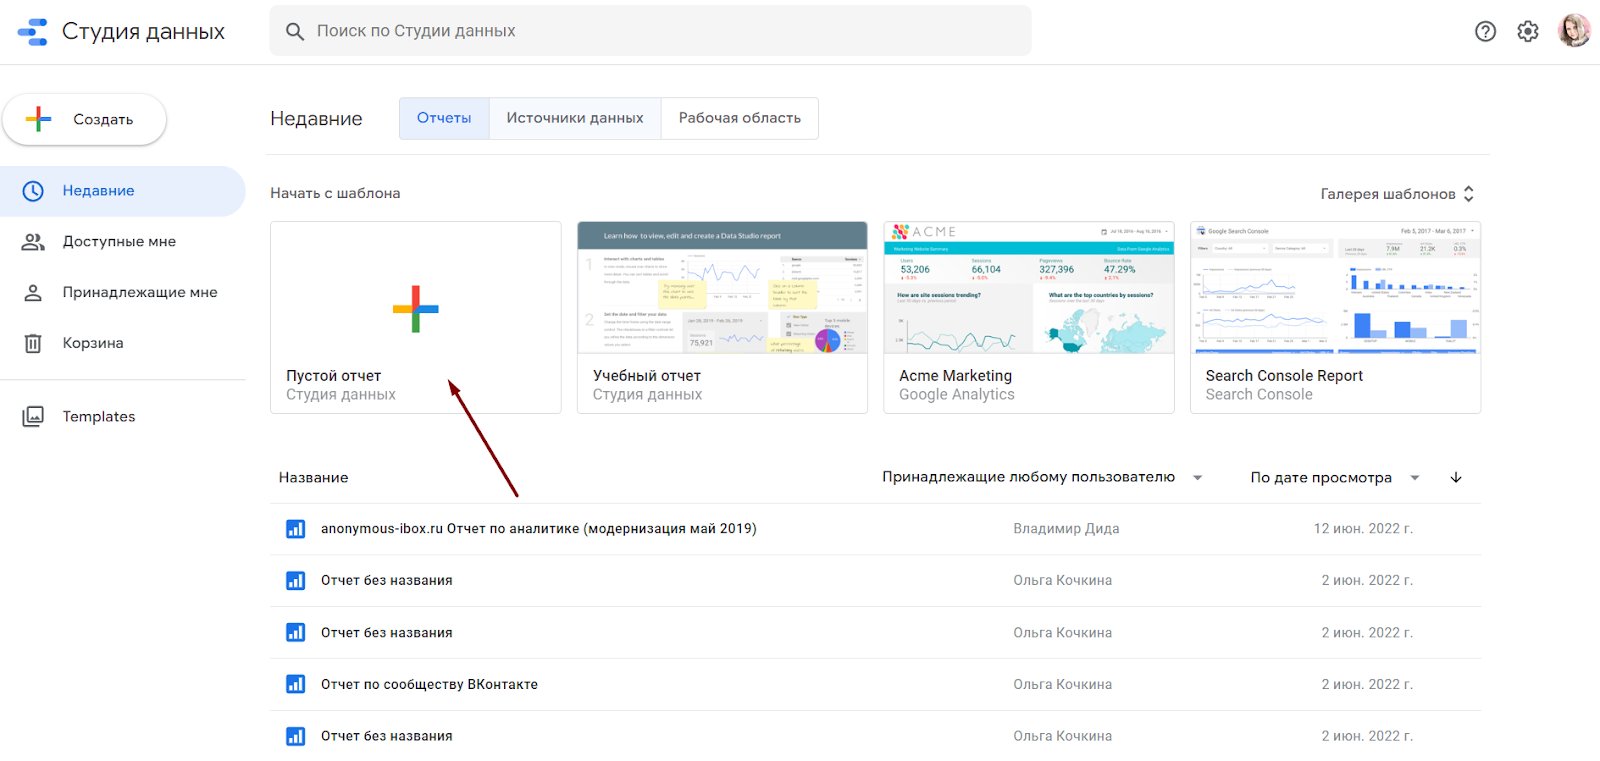Click the Создать button
This screenshot has height=761, width=1600.
[85, 120]
